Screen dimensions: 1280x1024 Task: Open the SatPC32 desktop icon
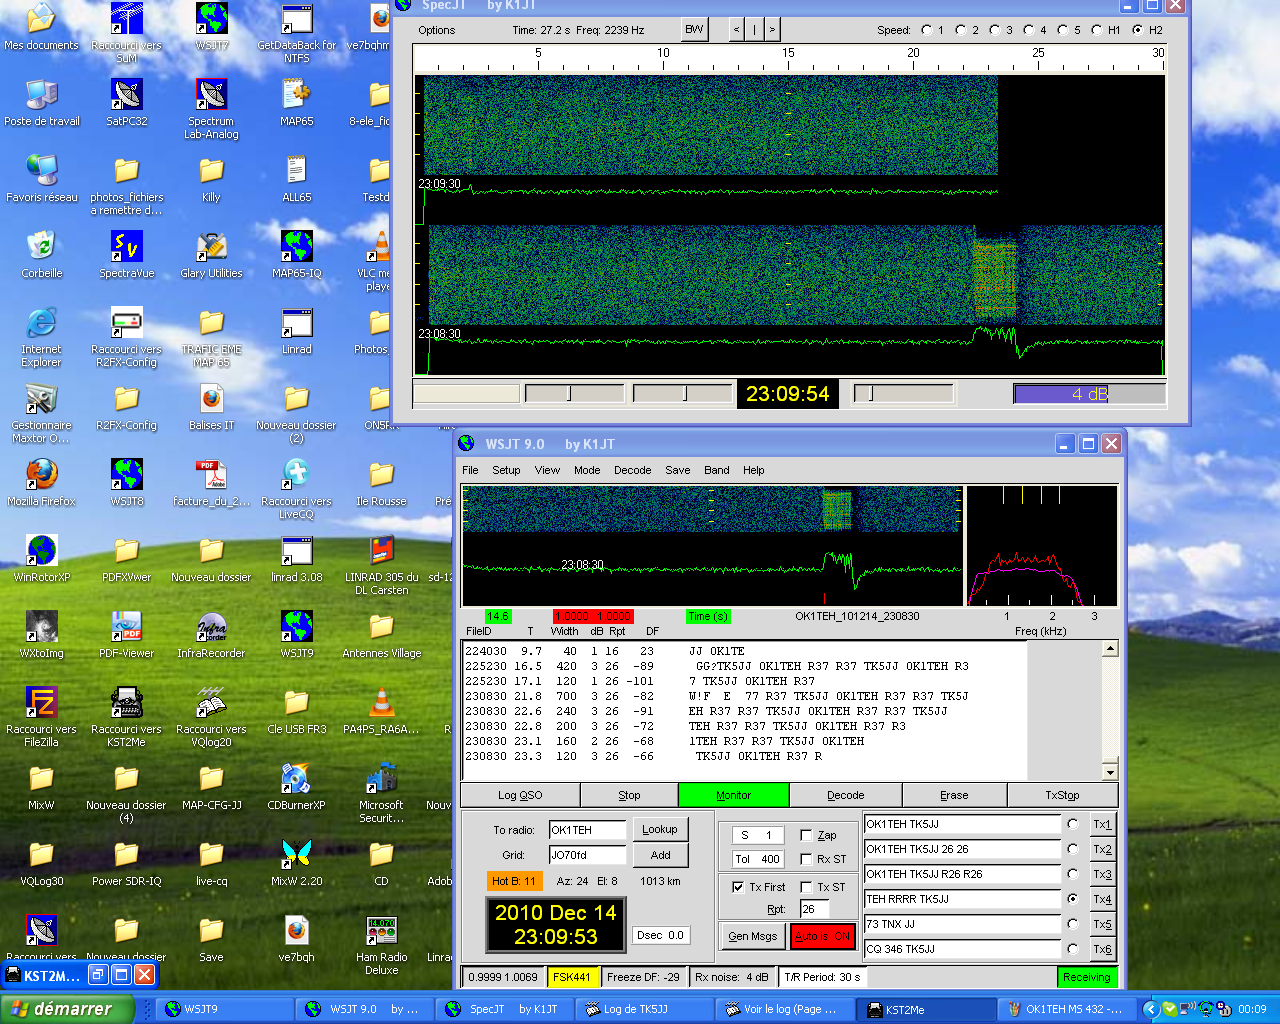coord(126,103)
